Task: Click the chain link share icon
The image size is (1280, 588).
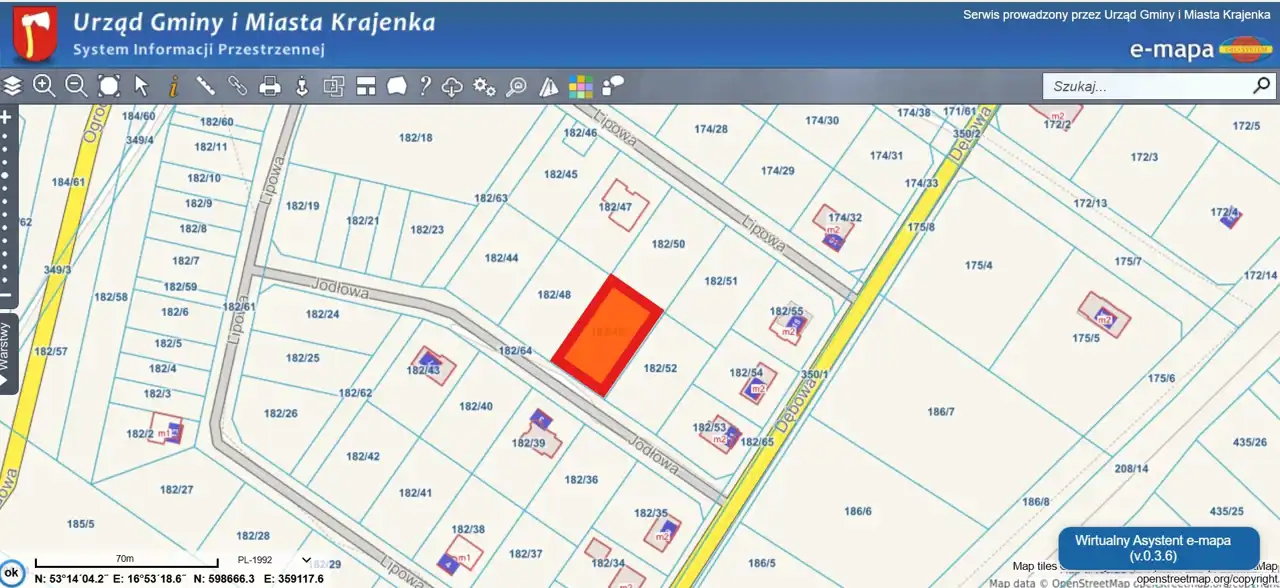Action: 237,86
